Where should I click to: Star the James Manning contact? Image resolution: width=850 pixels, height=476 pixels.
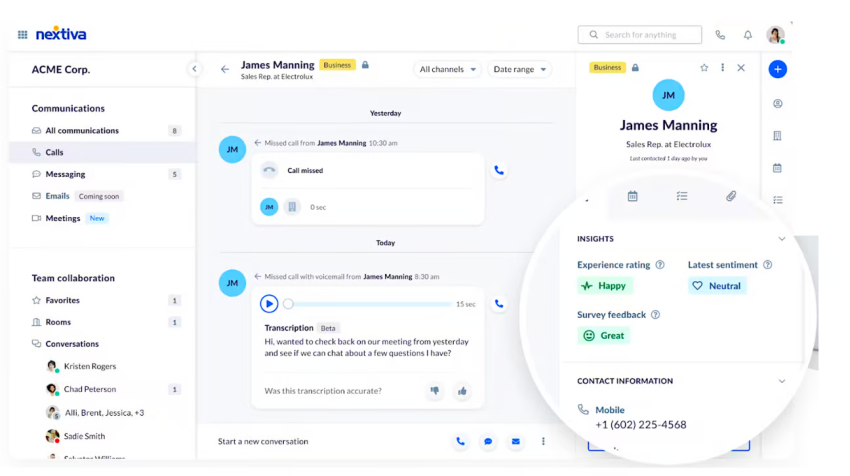pyautogui.click(x=704, y=68)
